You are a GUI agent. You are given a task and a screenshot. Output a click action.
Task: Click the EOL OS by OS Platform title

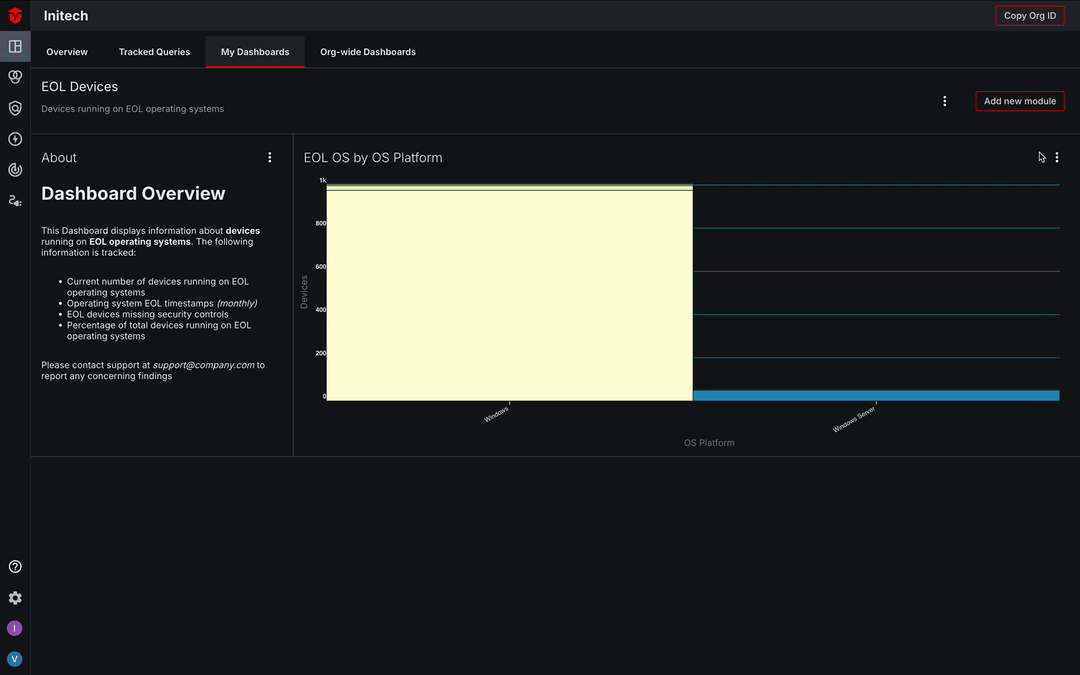373,158
